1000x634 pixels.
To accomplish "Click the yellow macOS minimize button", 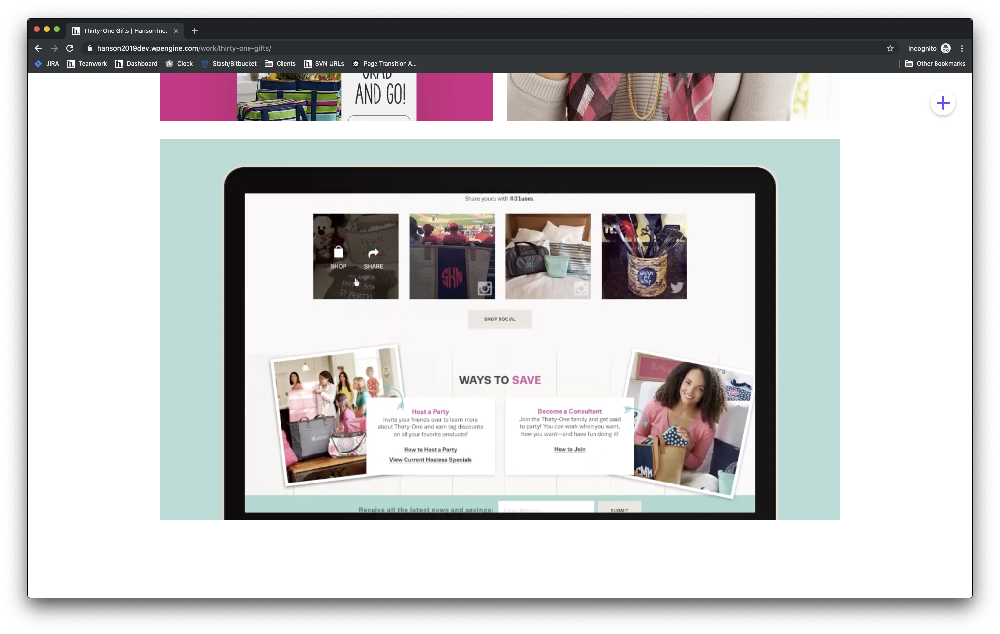I will pyautogui.click(x=47, y=29).
